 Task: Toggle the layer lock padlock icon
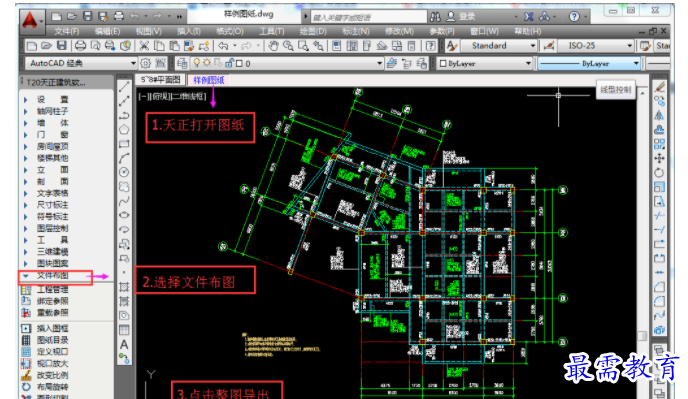pos(229,64)
